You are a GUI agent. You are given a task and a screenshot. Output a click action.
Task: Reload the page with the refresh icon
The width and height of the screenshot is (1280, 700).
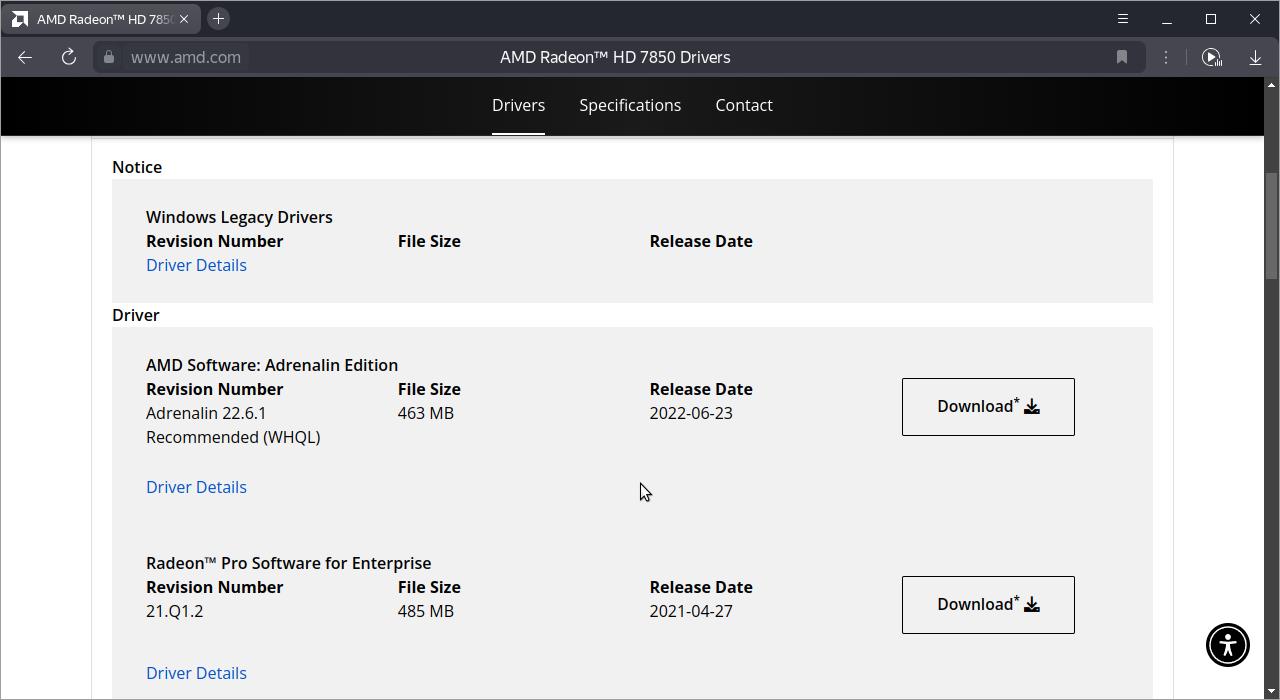tap(69, 57)
